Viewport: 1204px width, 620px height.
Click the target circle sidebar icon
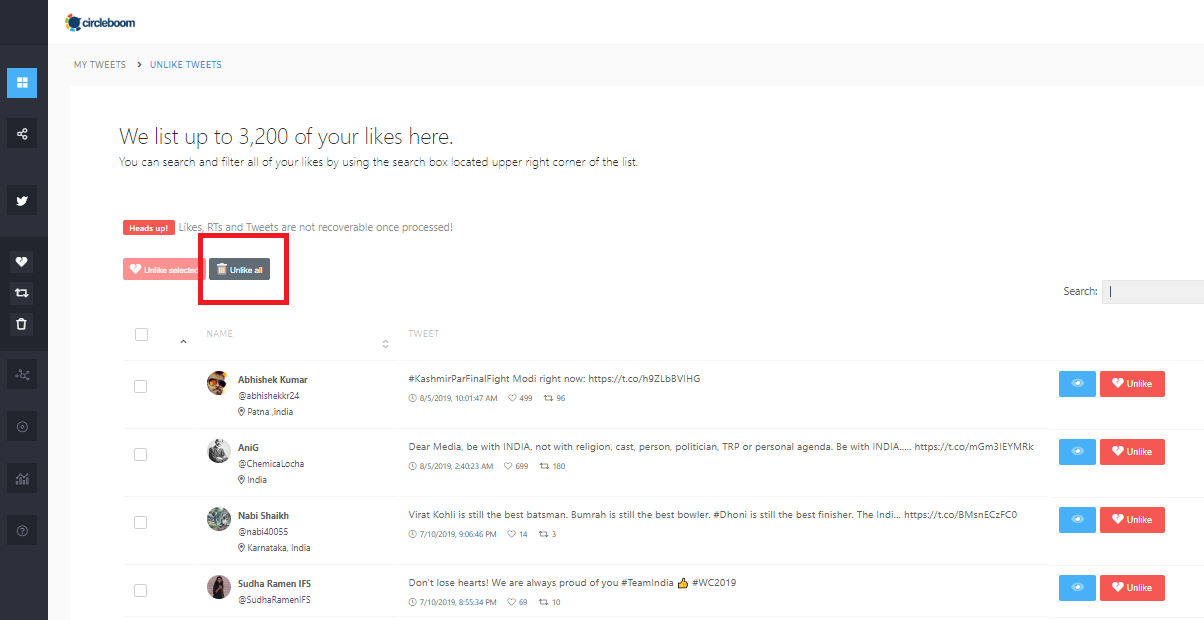pos(22,427)
